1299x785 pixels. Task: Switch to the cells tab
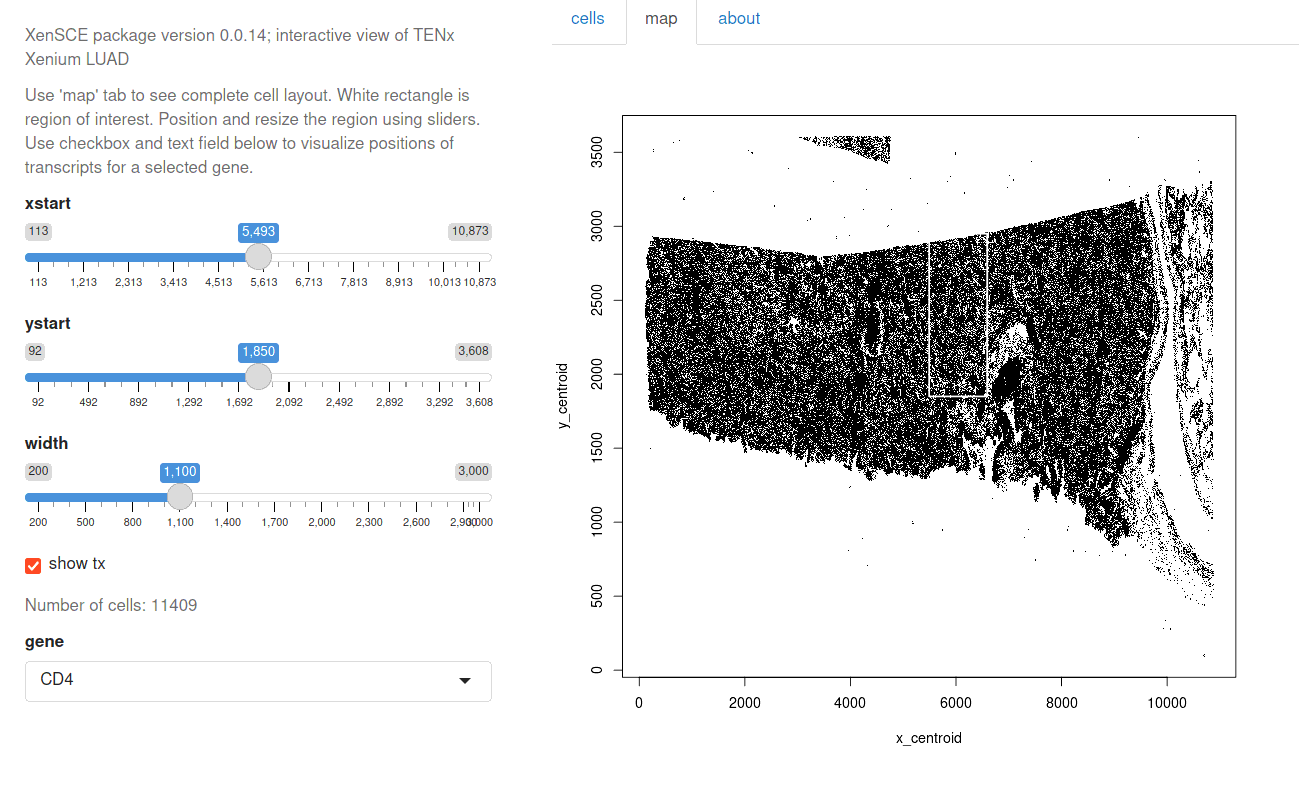(588, 18)
